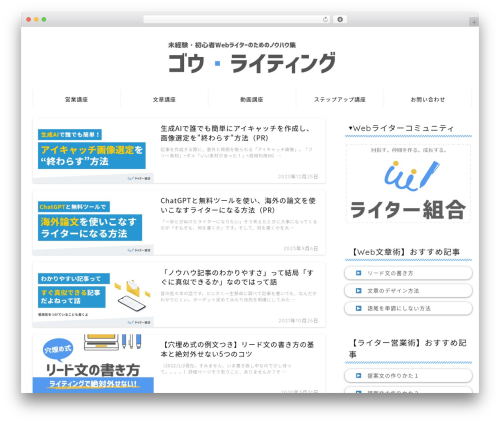Open a new tab with the plus button

tap(474, 22)
